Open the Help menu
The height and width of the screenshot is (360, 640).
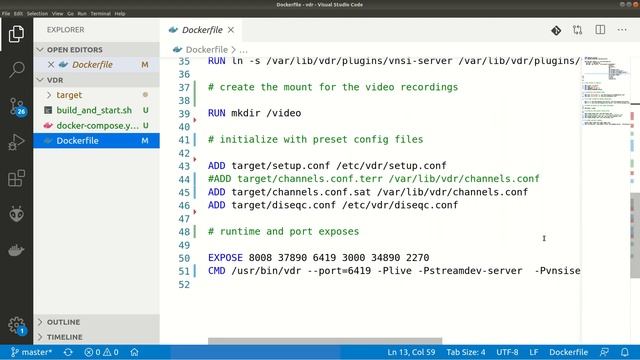pos(120,13)
